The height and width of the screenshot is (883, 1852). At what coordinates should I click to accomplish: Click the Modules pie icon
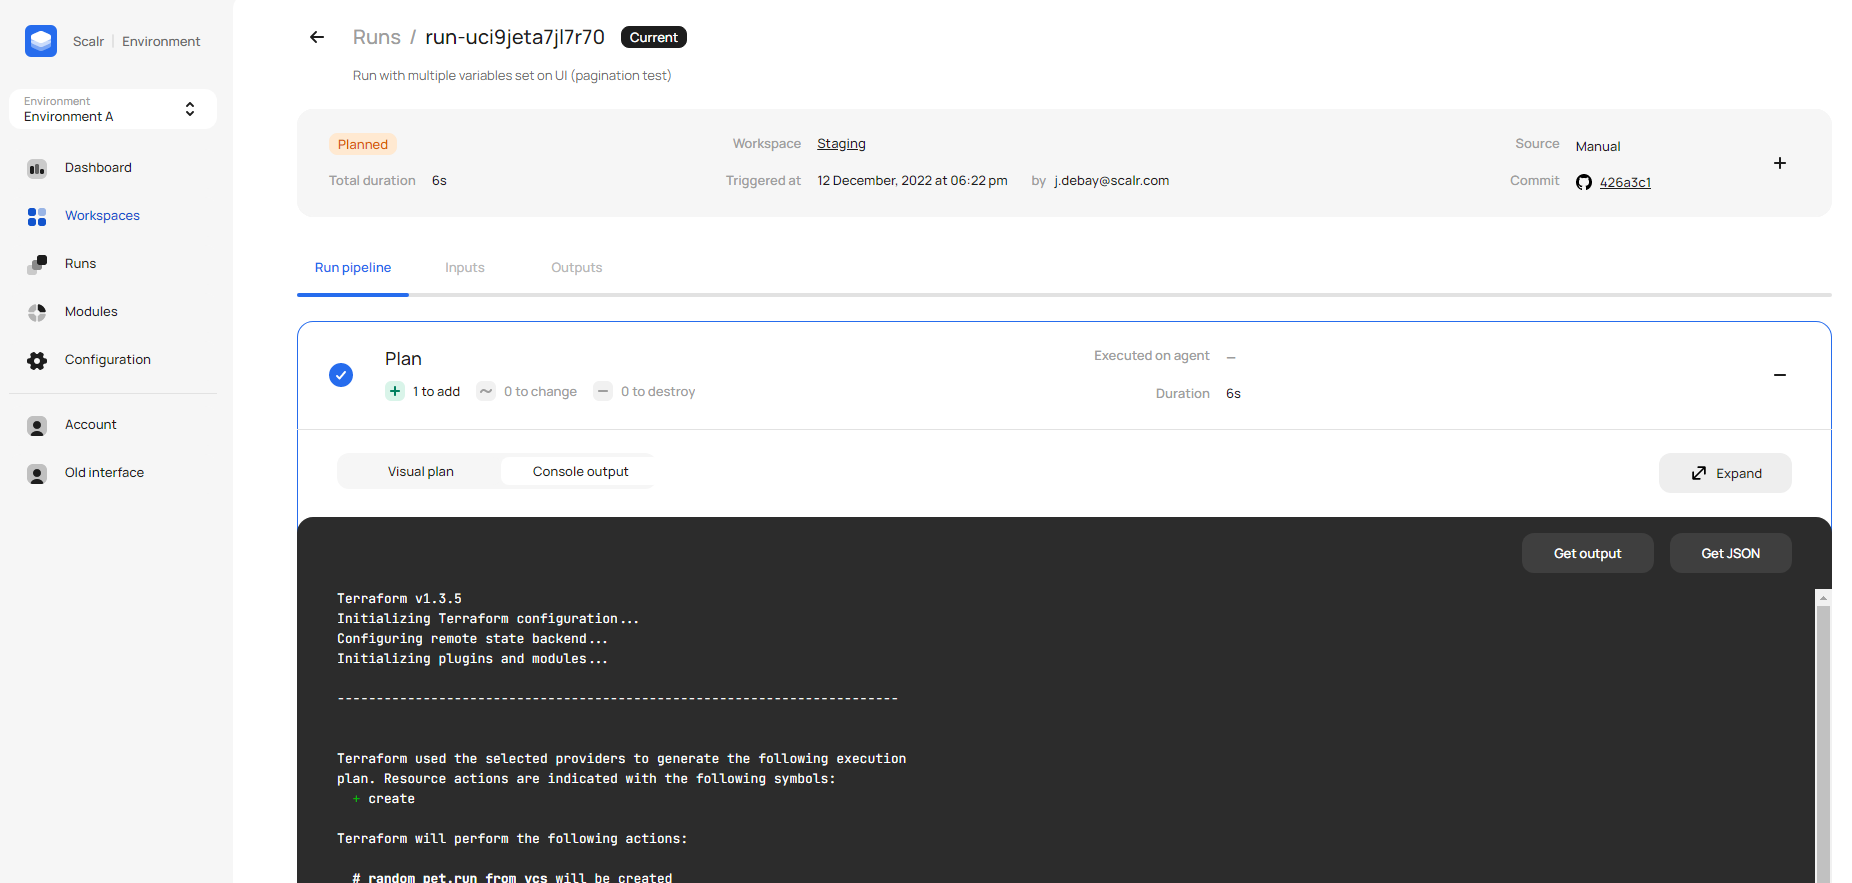coord(37,312)
